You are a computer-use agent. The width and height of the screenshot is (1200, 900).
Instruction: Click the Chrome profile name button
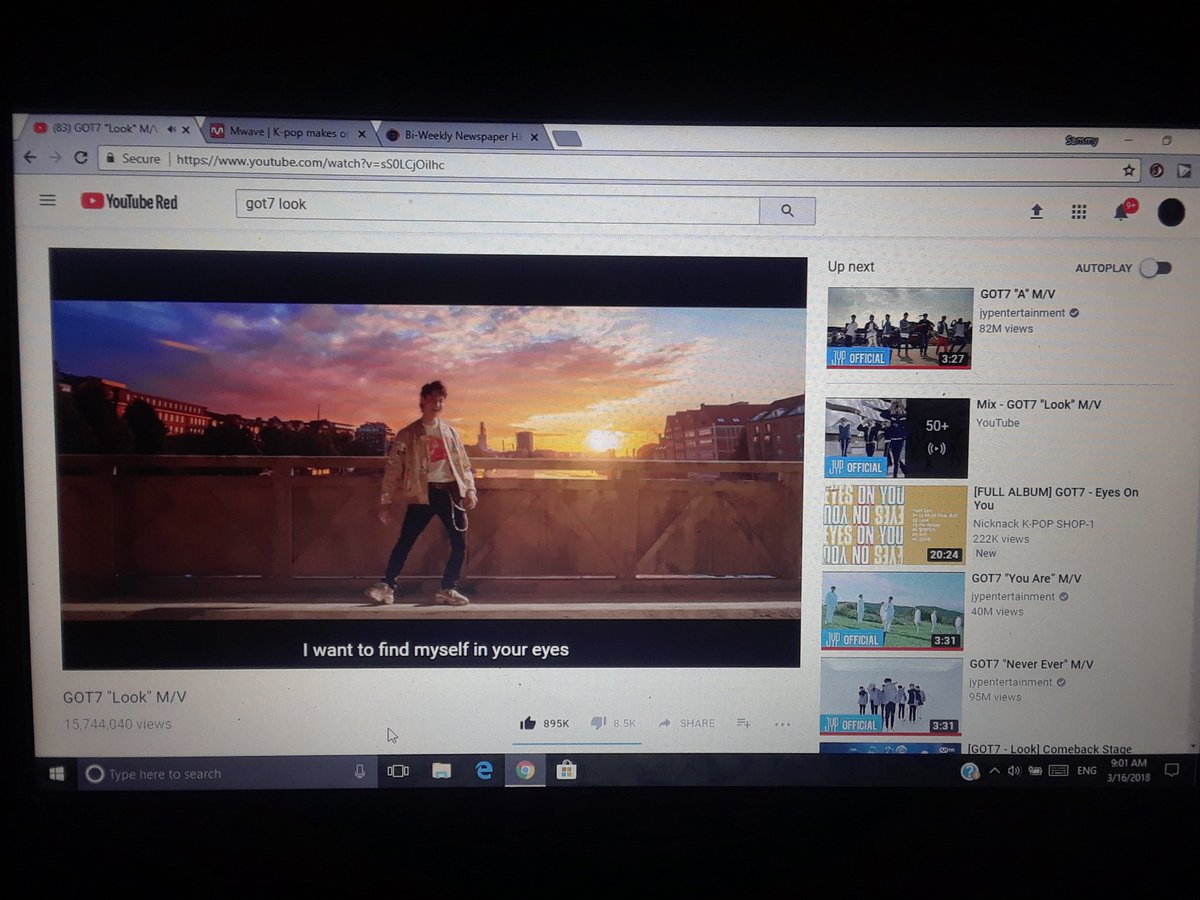pyautogui.click(x=1081, y=141)
